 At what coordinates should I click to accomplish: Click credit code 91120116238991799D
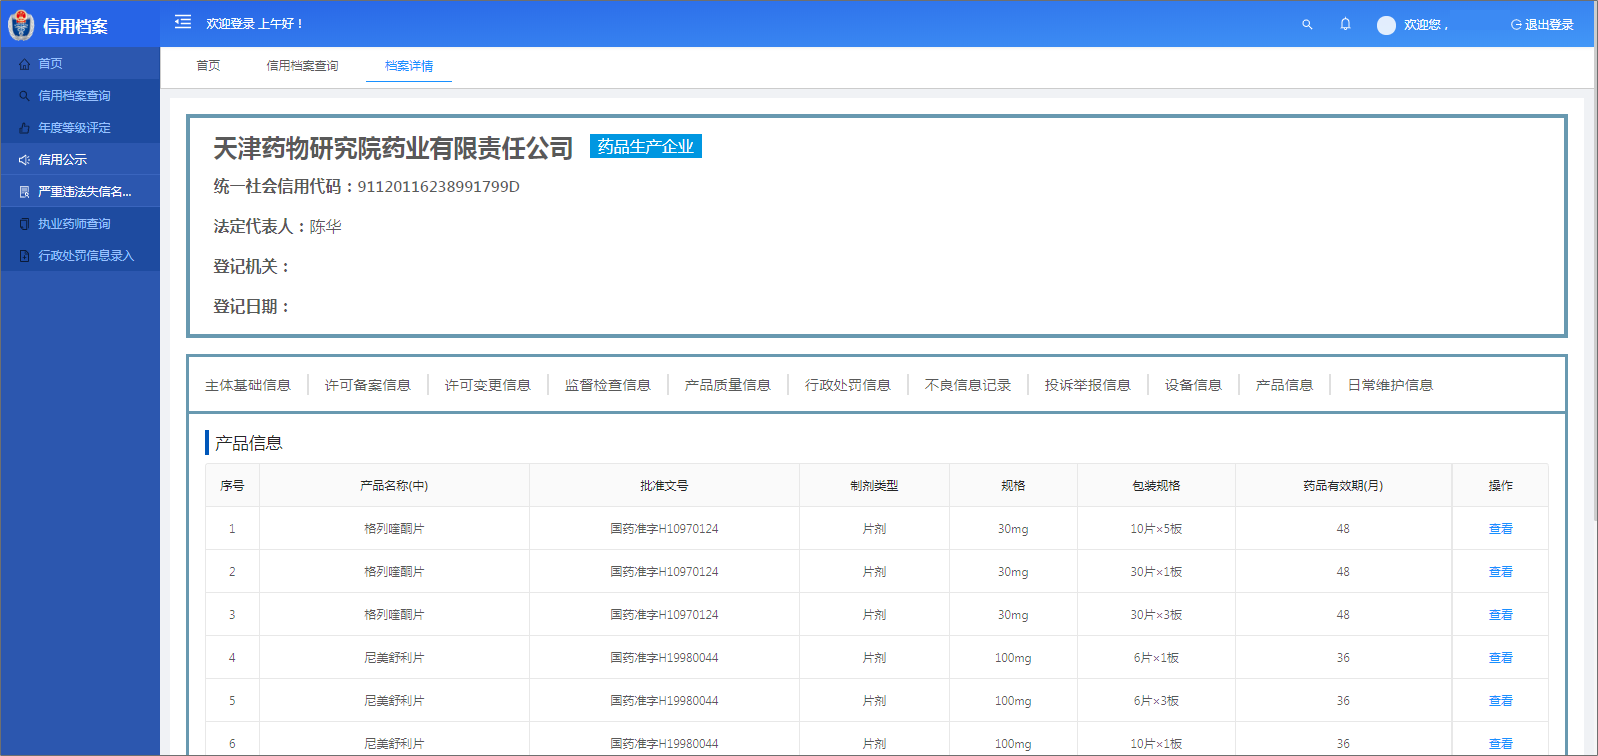(x=439, y=187)
